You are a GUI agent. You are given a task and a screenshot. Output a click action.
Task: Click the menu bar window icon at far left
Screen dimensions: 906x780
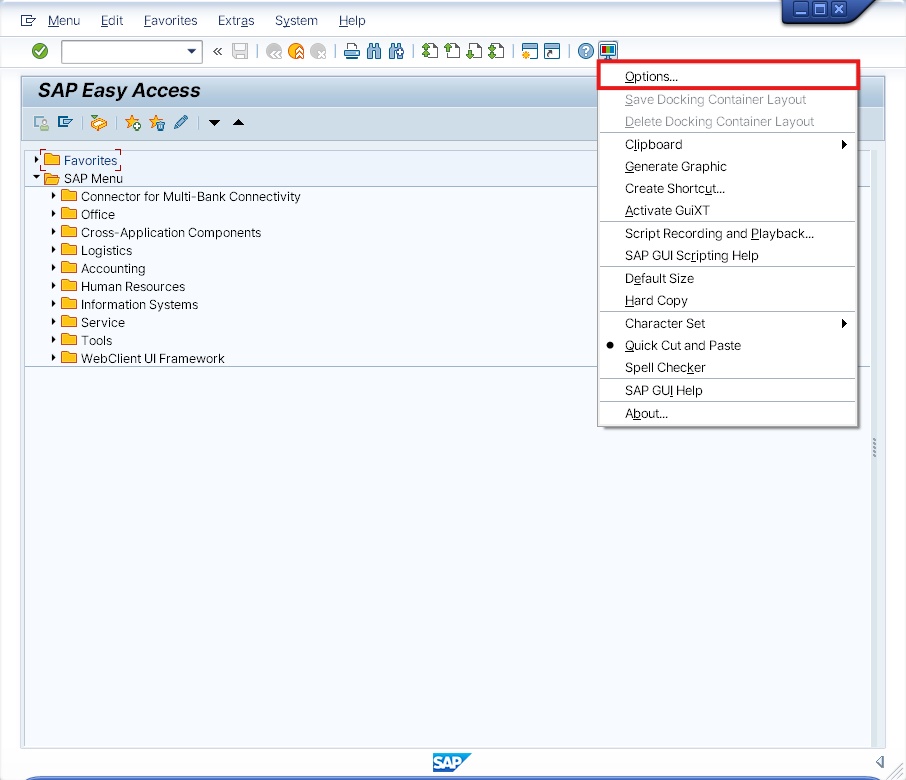click(x=28, y=21)
